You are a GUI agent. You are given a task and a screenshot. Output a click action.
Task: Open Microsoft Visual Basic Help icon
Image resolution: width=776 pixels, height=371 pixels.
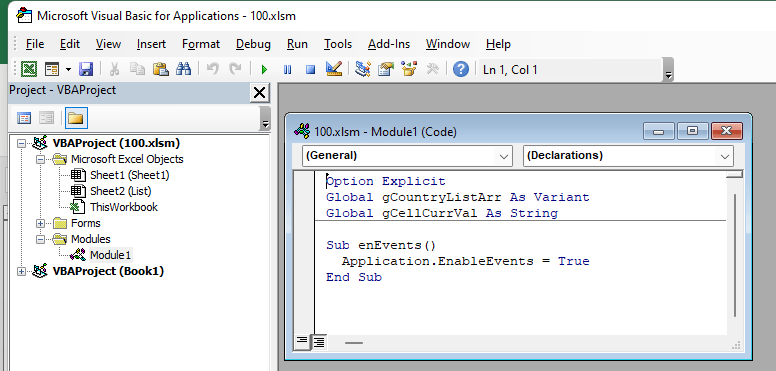point(461,69)
